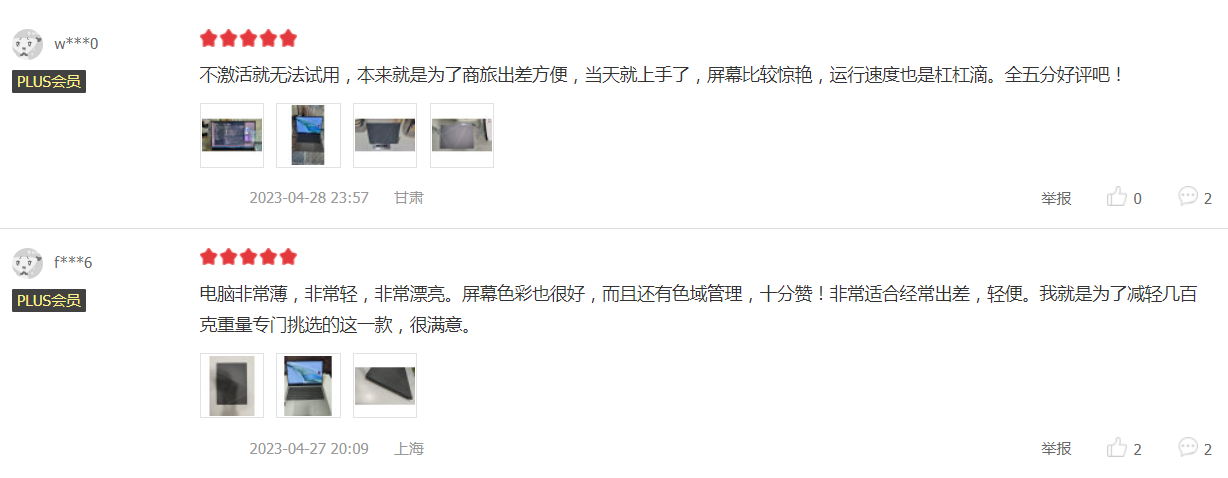Open comment bubble on w***0's review

(1188, 196)
